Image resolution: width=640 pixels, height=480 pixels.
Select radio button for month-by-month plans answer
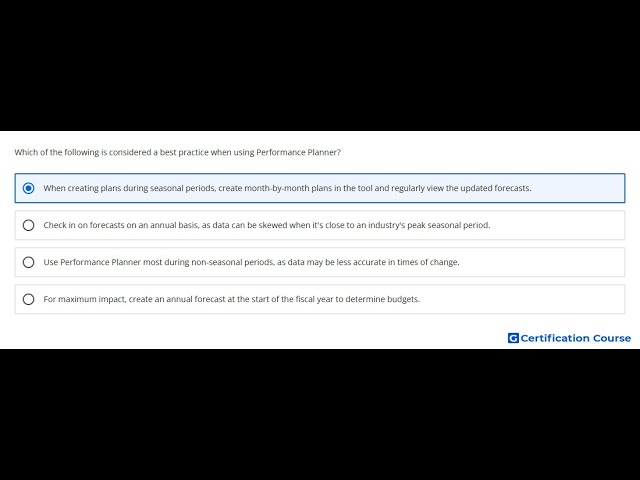coord(29,188)
